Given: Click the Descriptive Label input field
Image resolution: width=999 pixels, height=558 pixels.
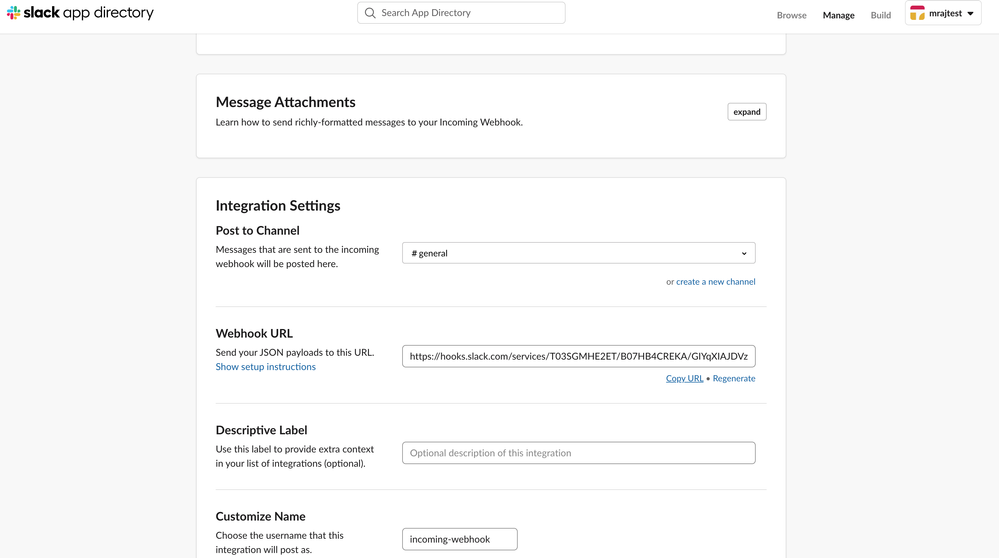Looking at the screenshot, I should tap(578, 453).
